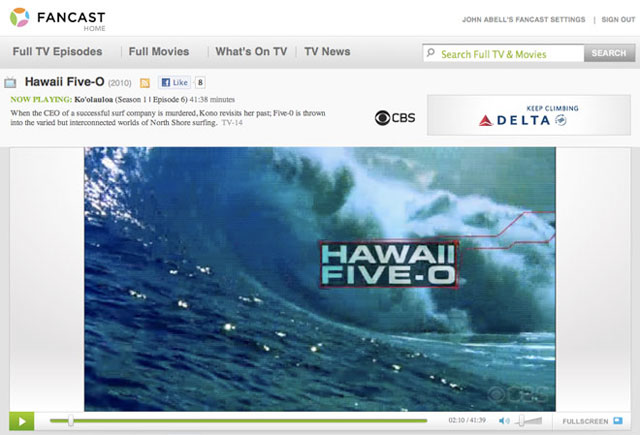Click the CBS eye network logo
The height and width of the screenshot is (435, 640).
pos(395,118)
